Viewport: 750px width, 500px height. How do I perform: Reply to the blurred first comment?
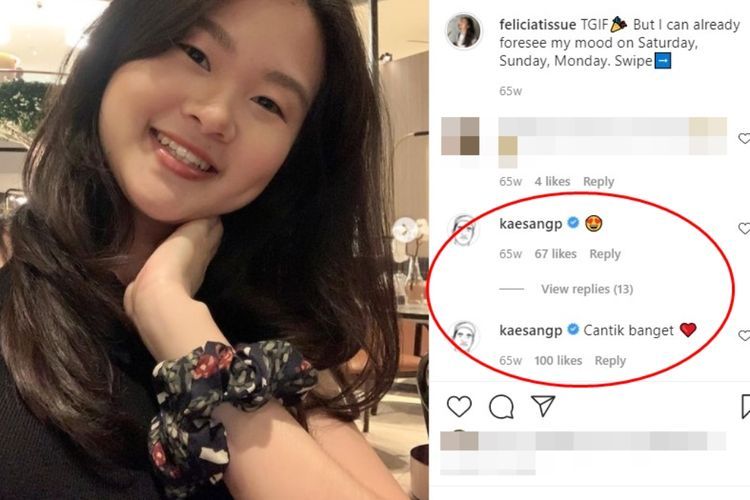click(x=598, y=181)
